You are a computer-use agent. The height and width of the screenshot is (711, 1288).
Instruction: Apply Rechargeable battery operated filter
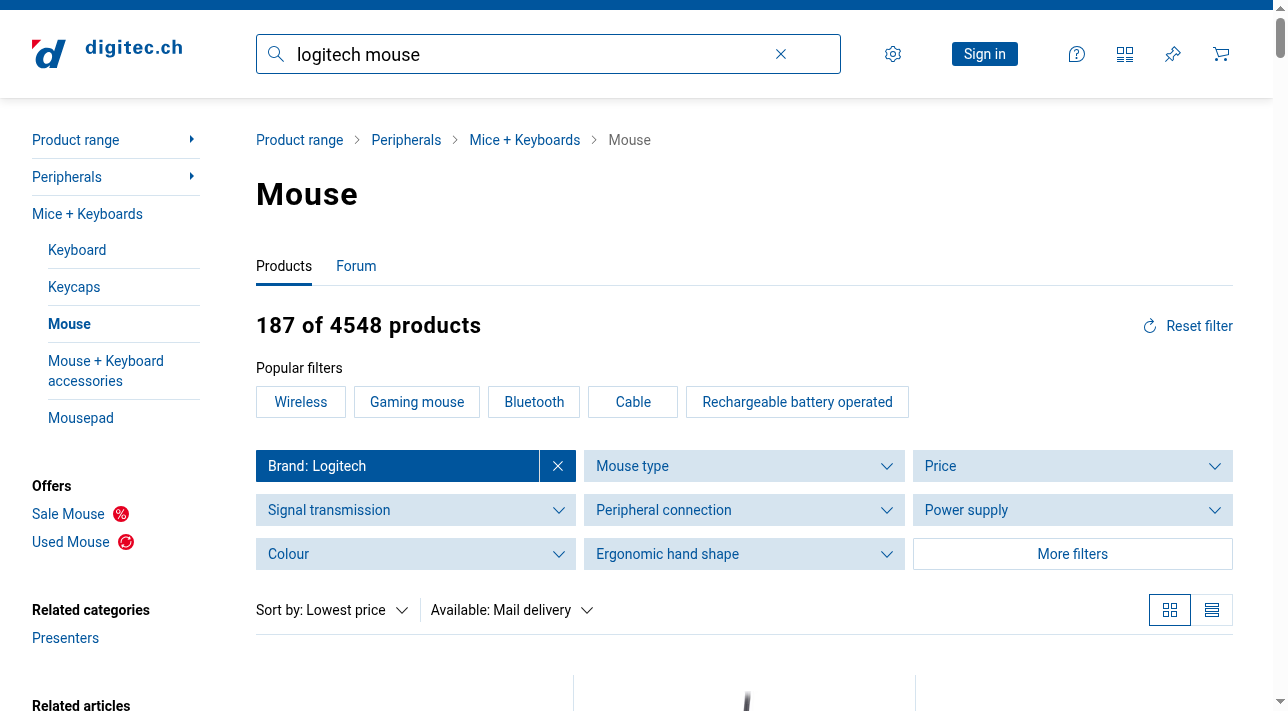pos(797,402)
